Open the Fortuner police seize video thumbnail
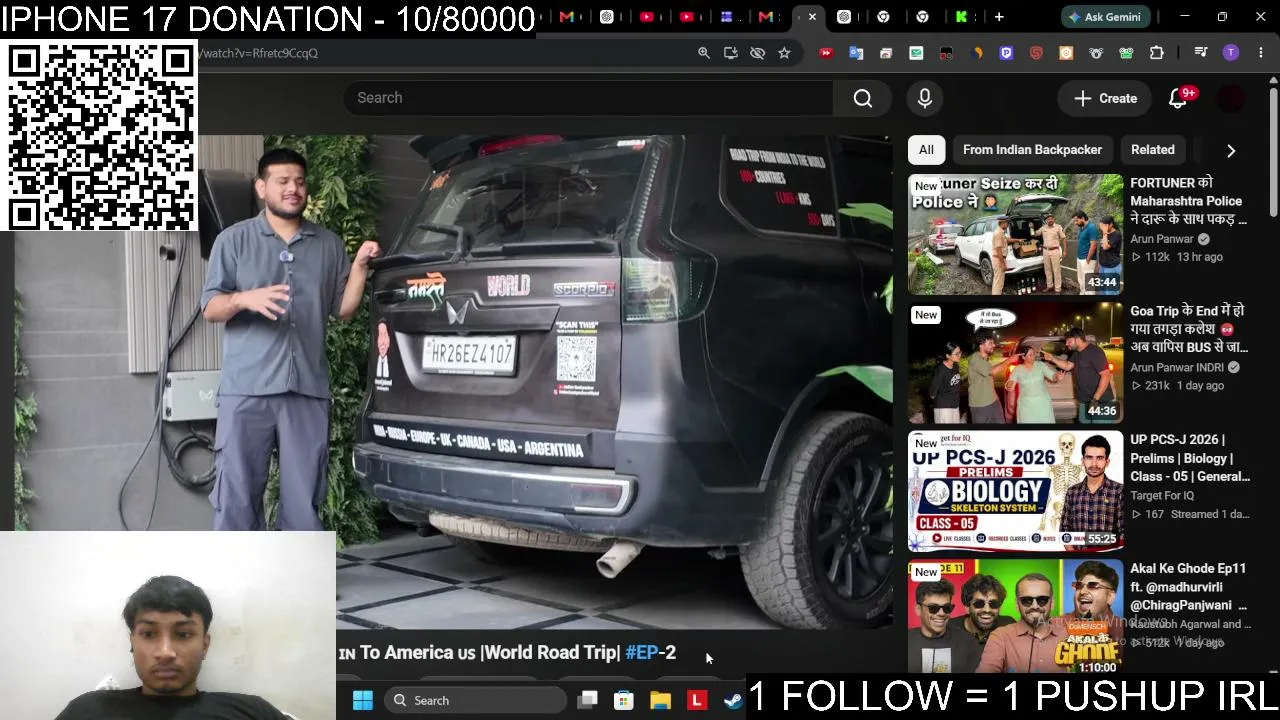 pyautogui.click(x=1015, y=234)
